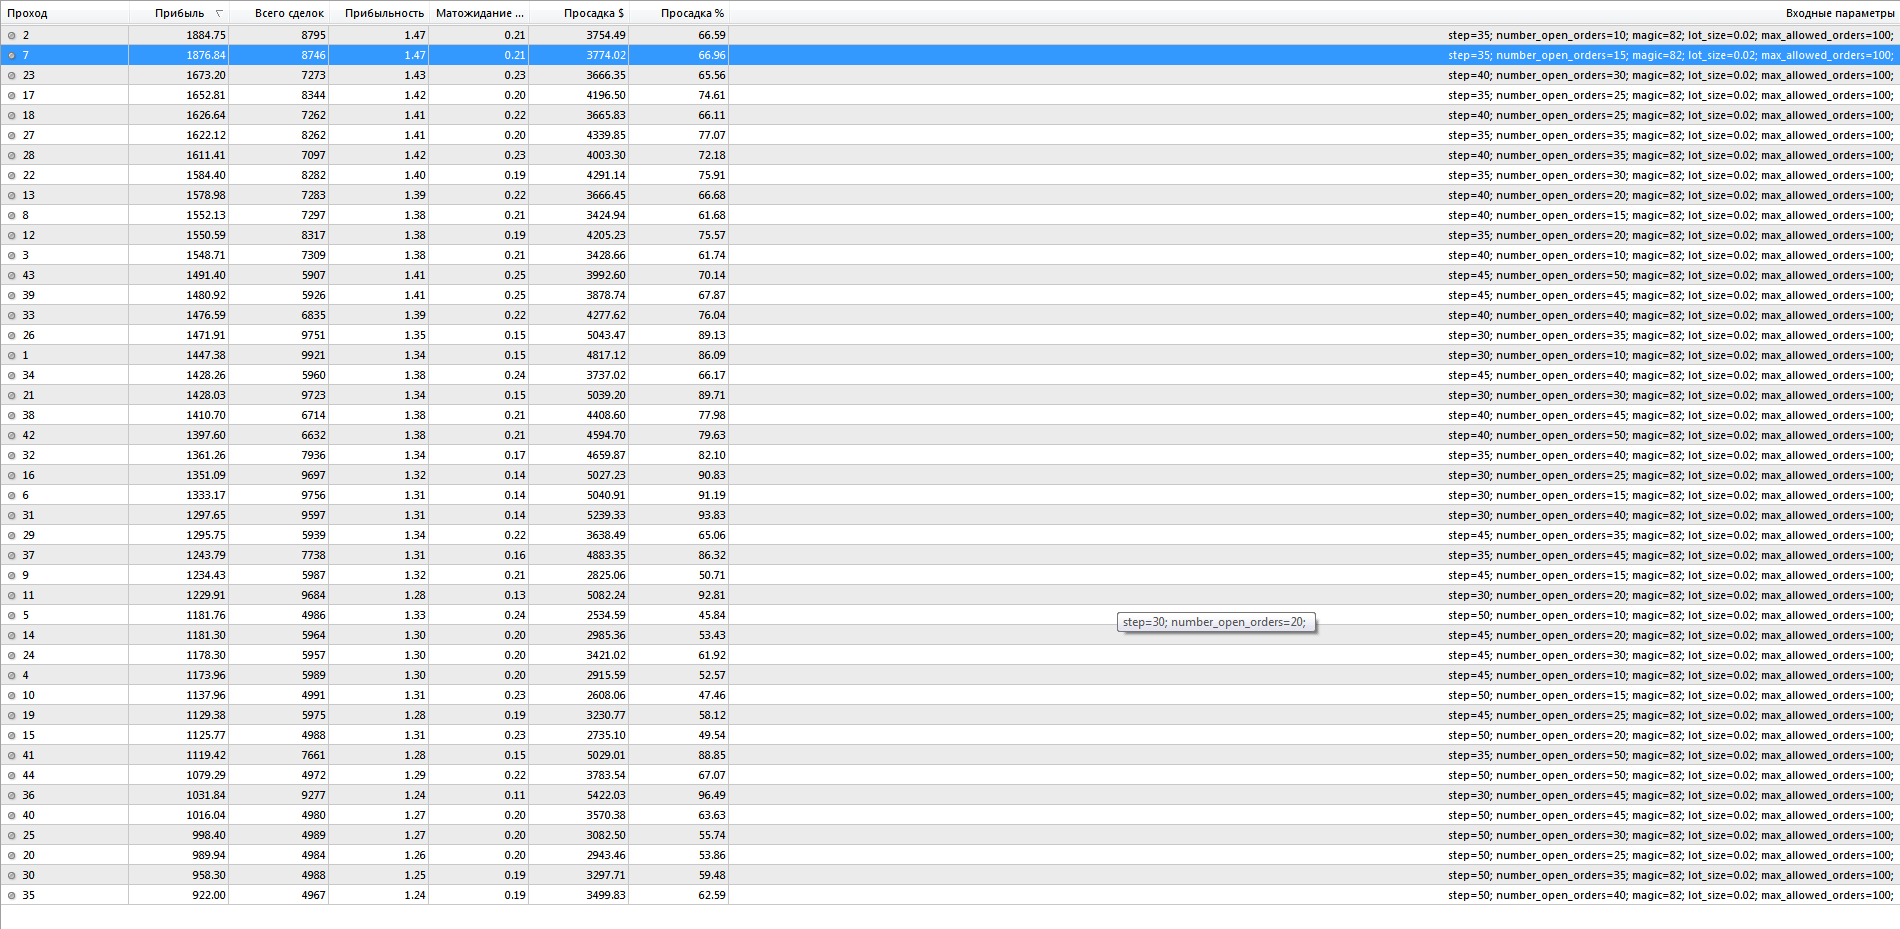Viewport: 1900px width, 929px height.
Task: Click the pass number 29
Action: coord(29,535)
